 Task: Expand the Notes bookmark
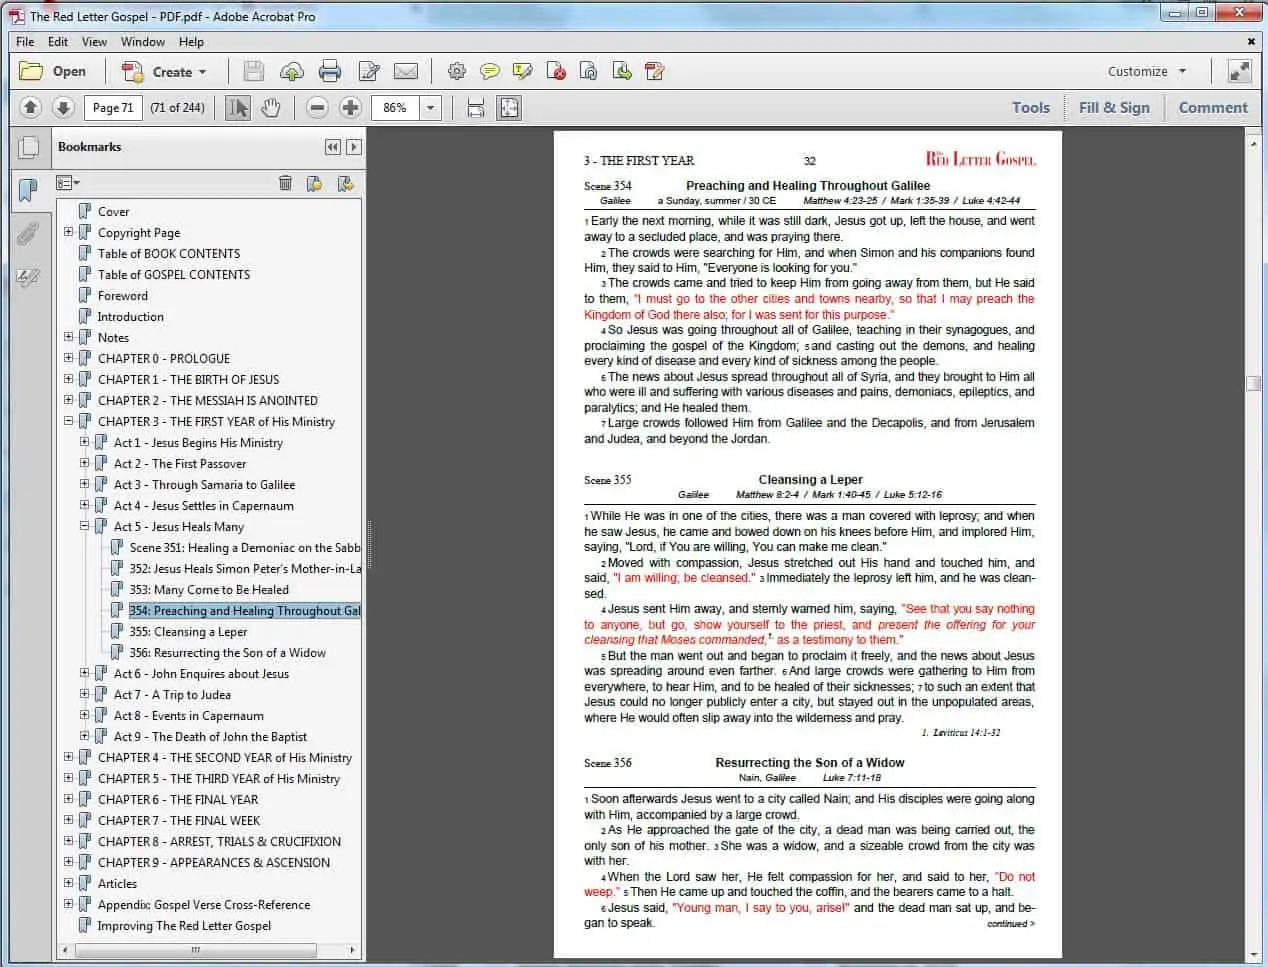[68, 337]
